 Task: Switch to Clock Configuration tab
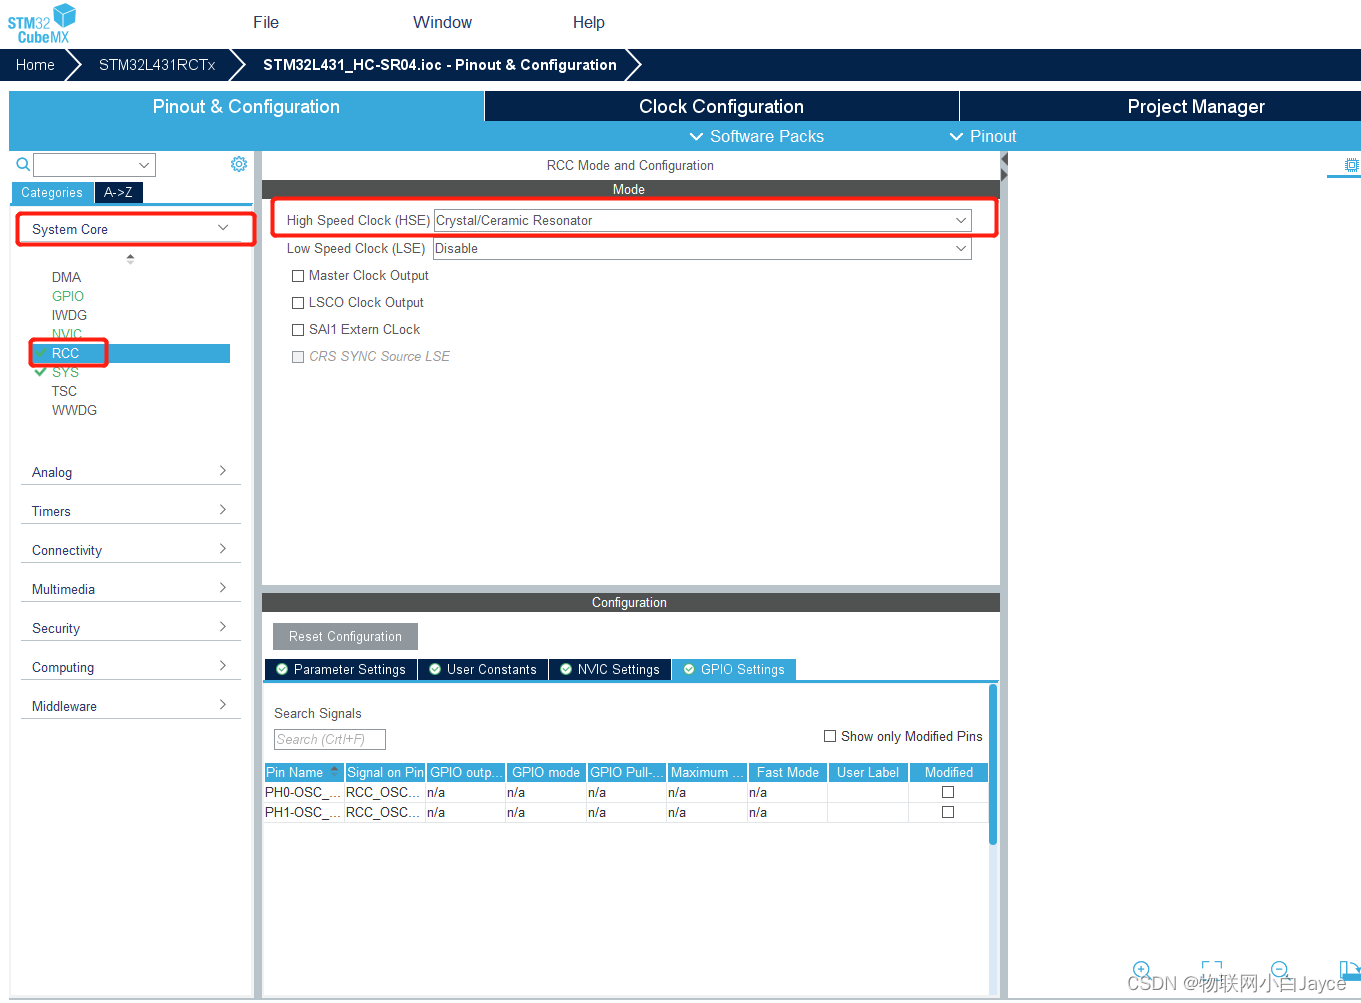click(x=721, y=106)
